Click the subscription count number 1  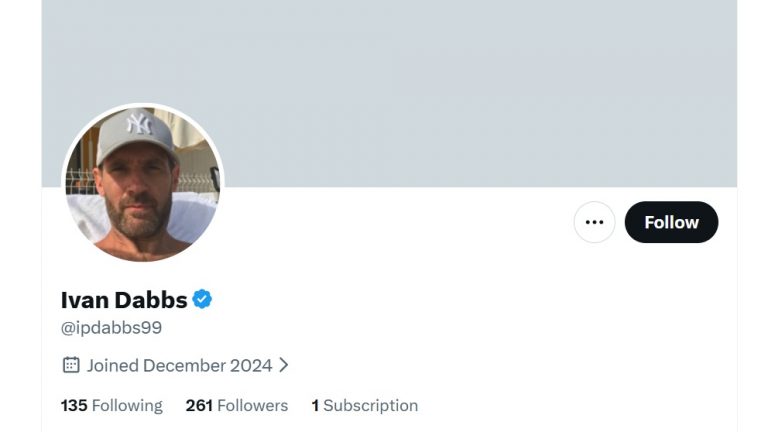(x=315, y=405)
